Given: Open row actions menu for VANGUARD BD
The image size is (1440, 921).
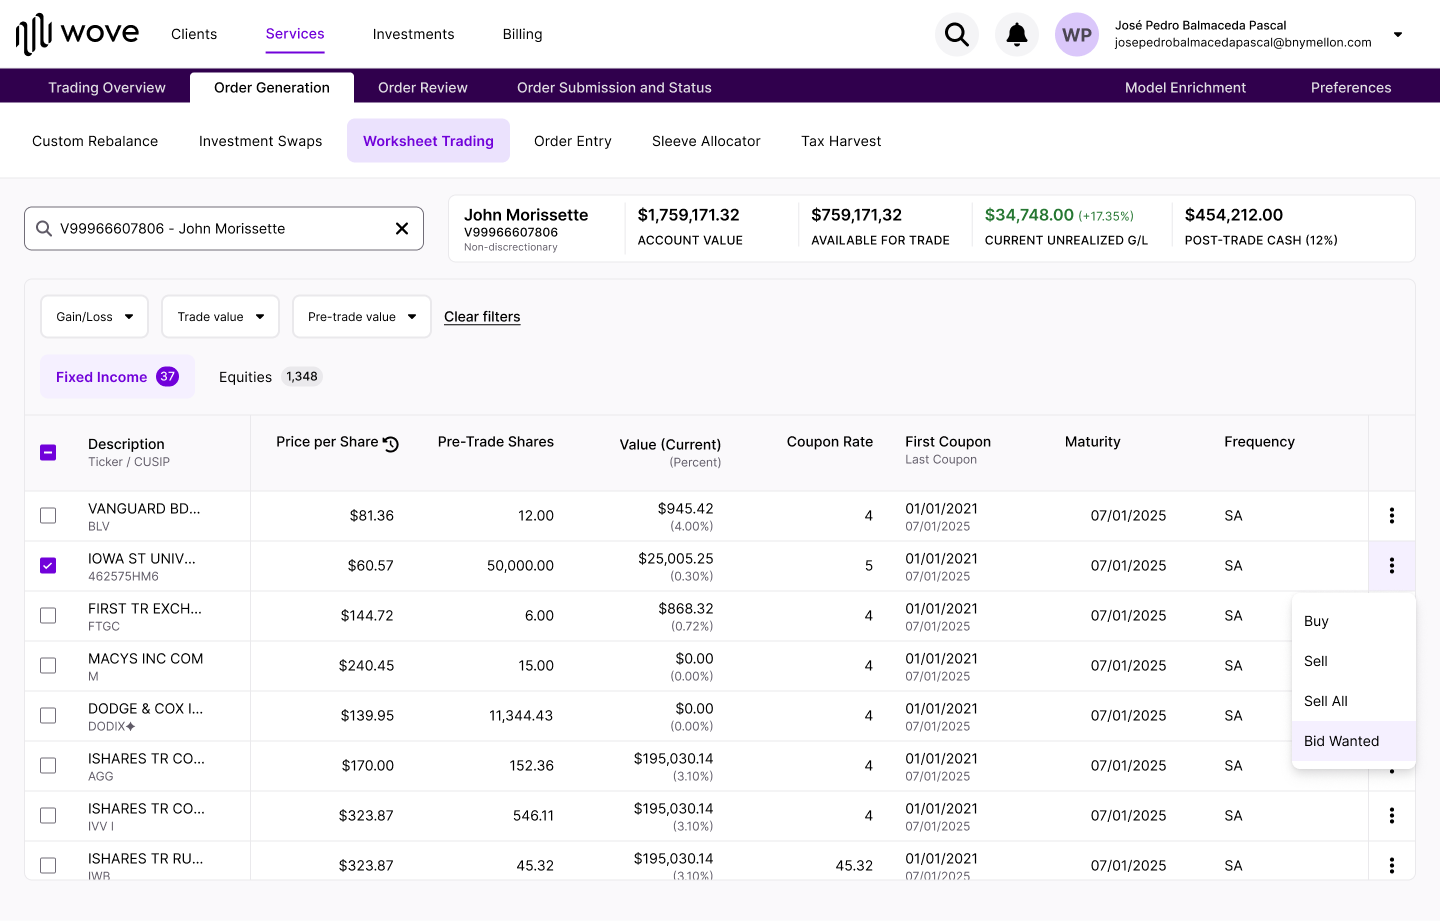Looking at the screenshot, I should pyautogui.click(x=1391, y=516).
